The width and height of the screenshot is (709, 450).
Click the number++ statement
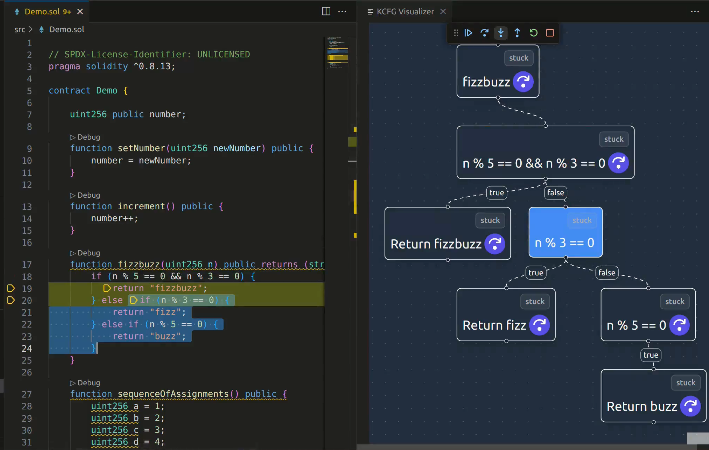coord(115,218)
